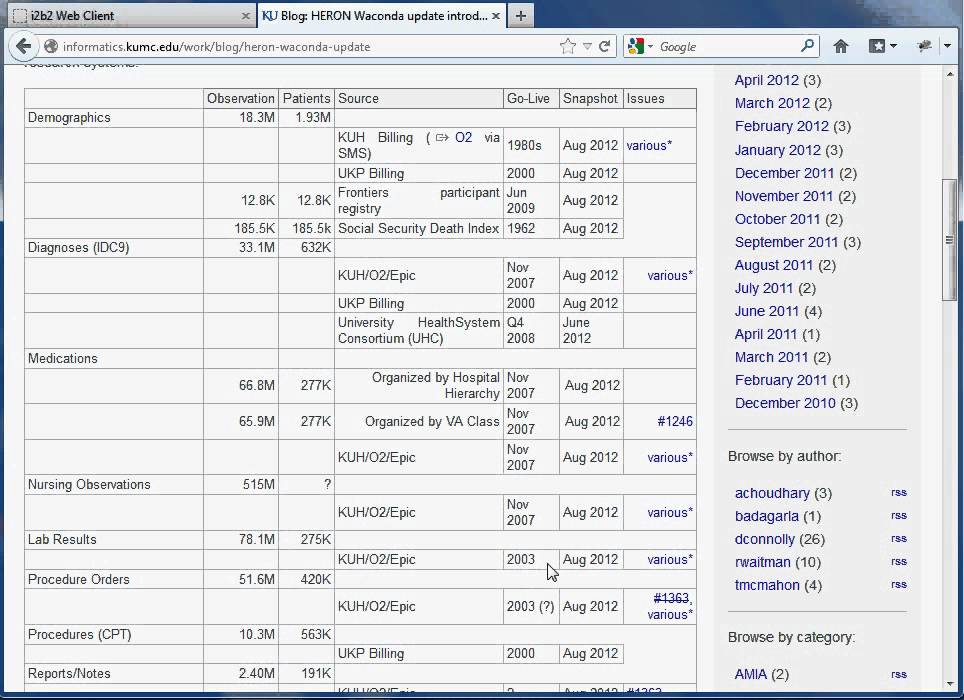
Task: Open February 2012 archive link
Action: tap(781, 127)
